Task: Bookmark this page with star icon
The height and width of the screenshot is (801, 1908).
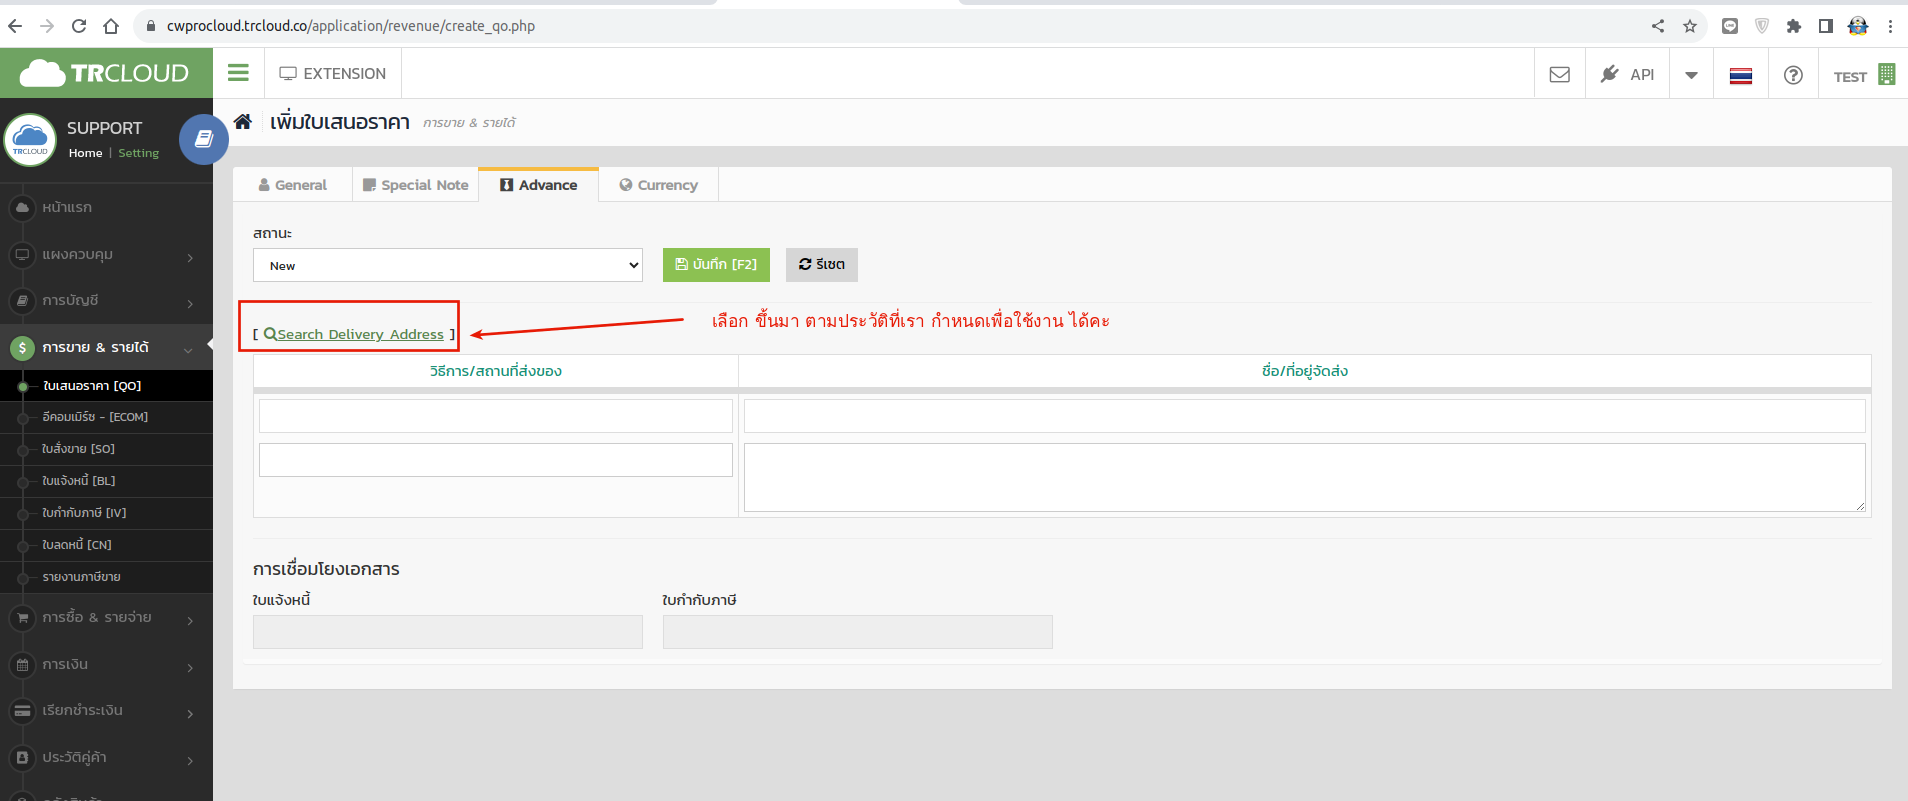Action: tap(1690, 26)
